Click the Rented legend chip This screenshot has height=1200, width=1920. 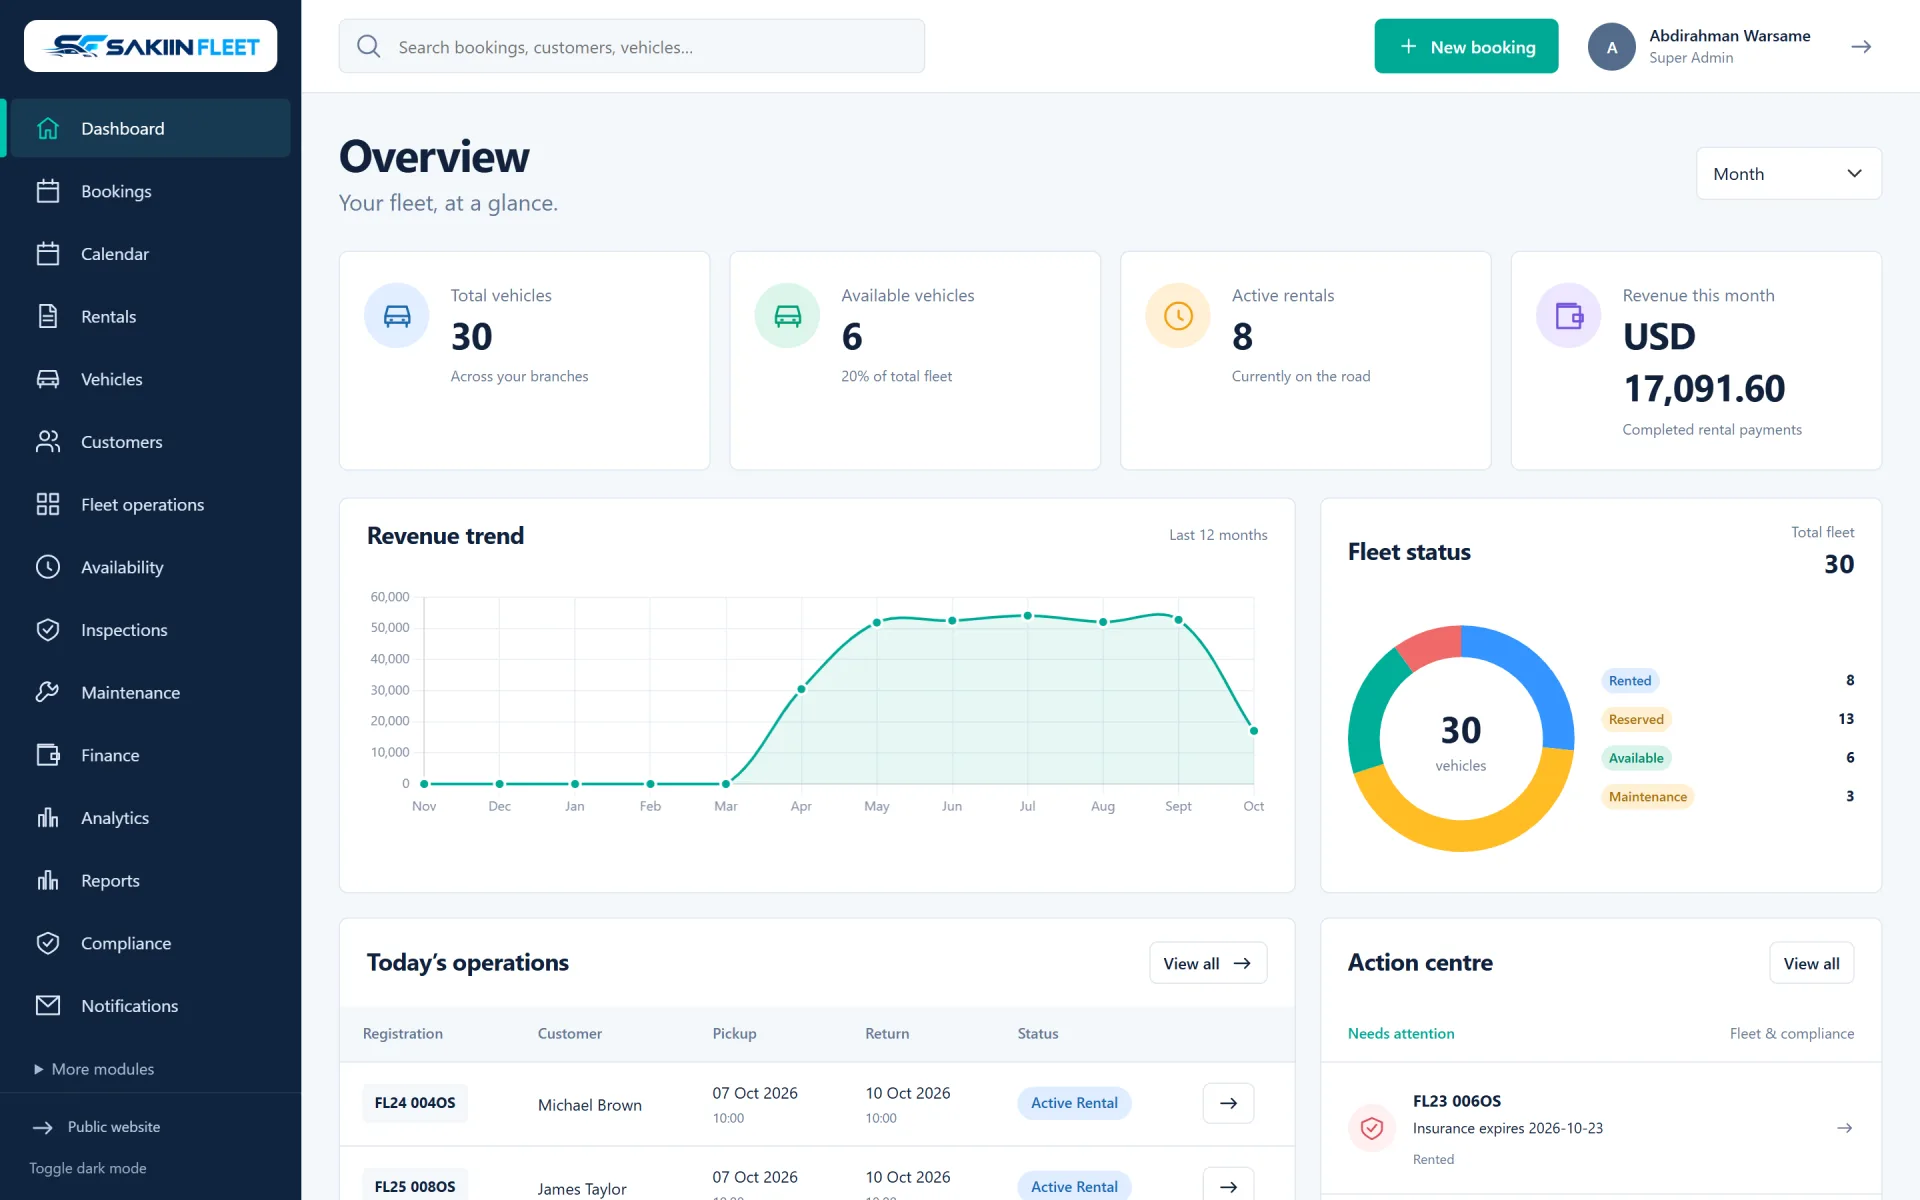coord(1630,681)
